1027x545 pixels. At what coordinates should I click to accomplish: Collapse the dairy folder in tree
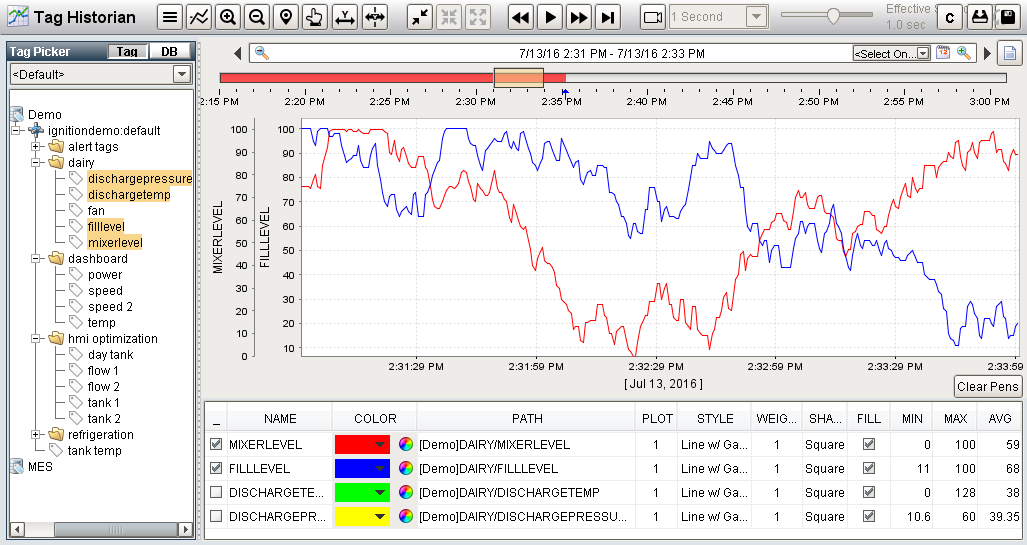tap(37, 163)
